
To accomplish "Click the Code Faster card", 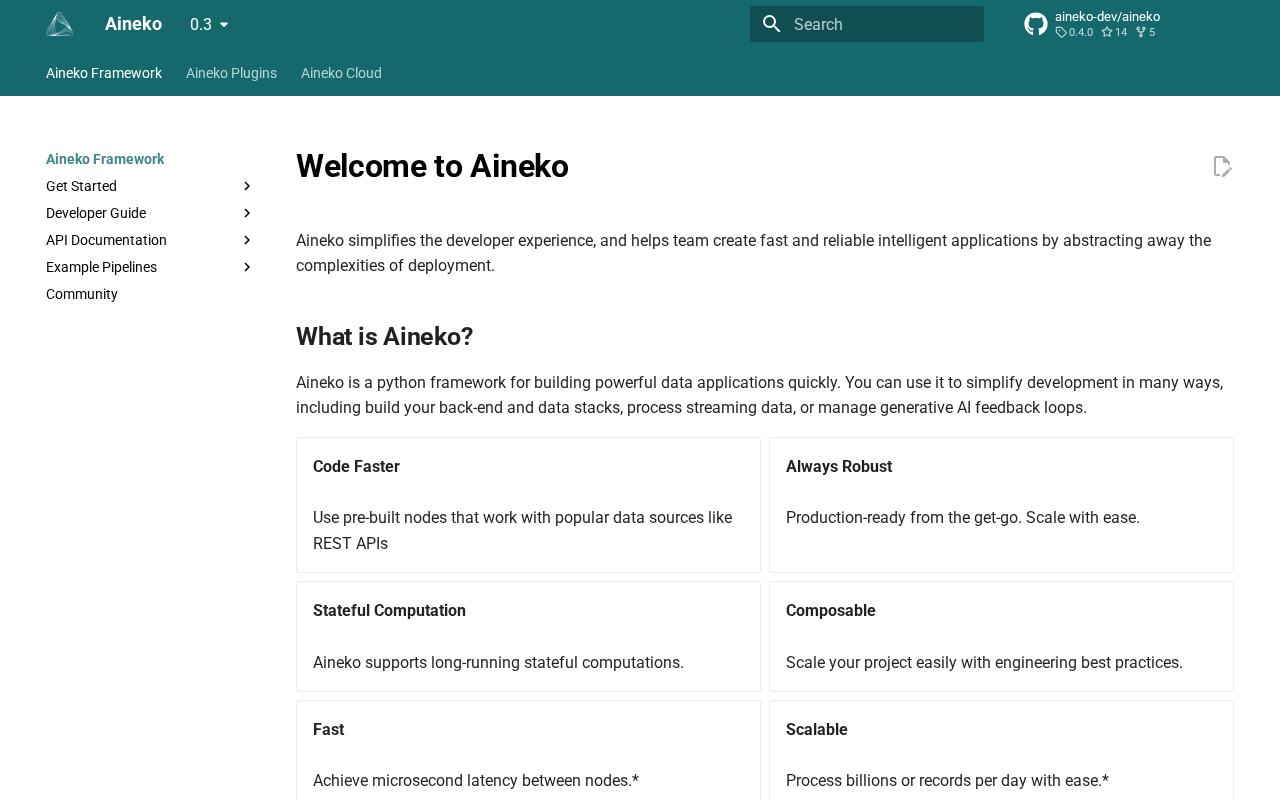I will click(x=528, y=505).
